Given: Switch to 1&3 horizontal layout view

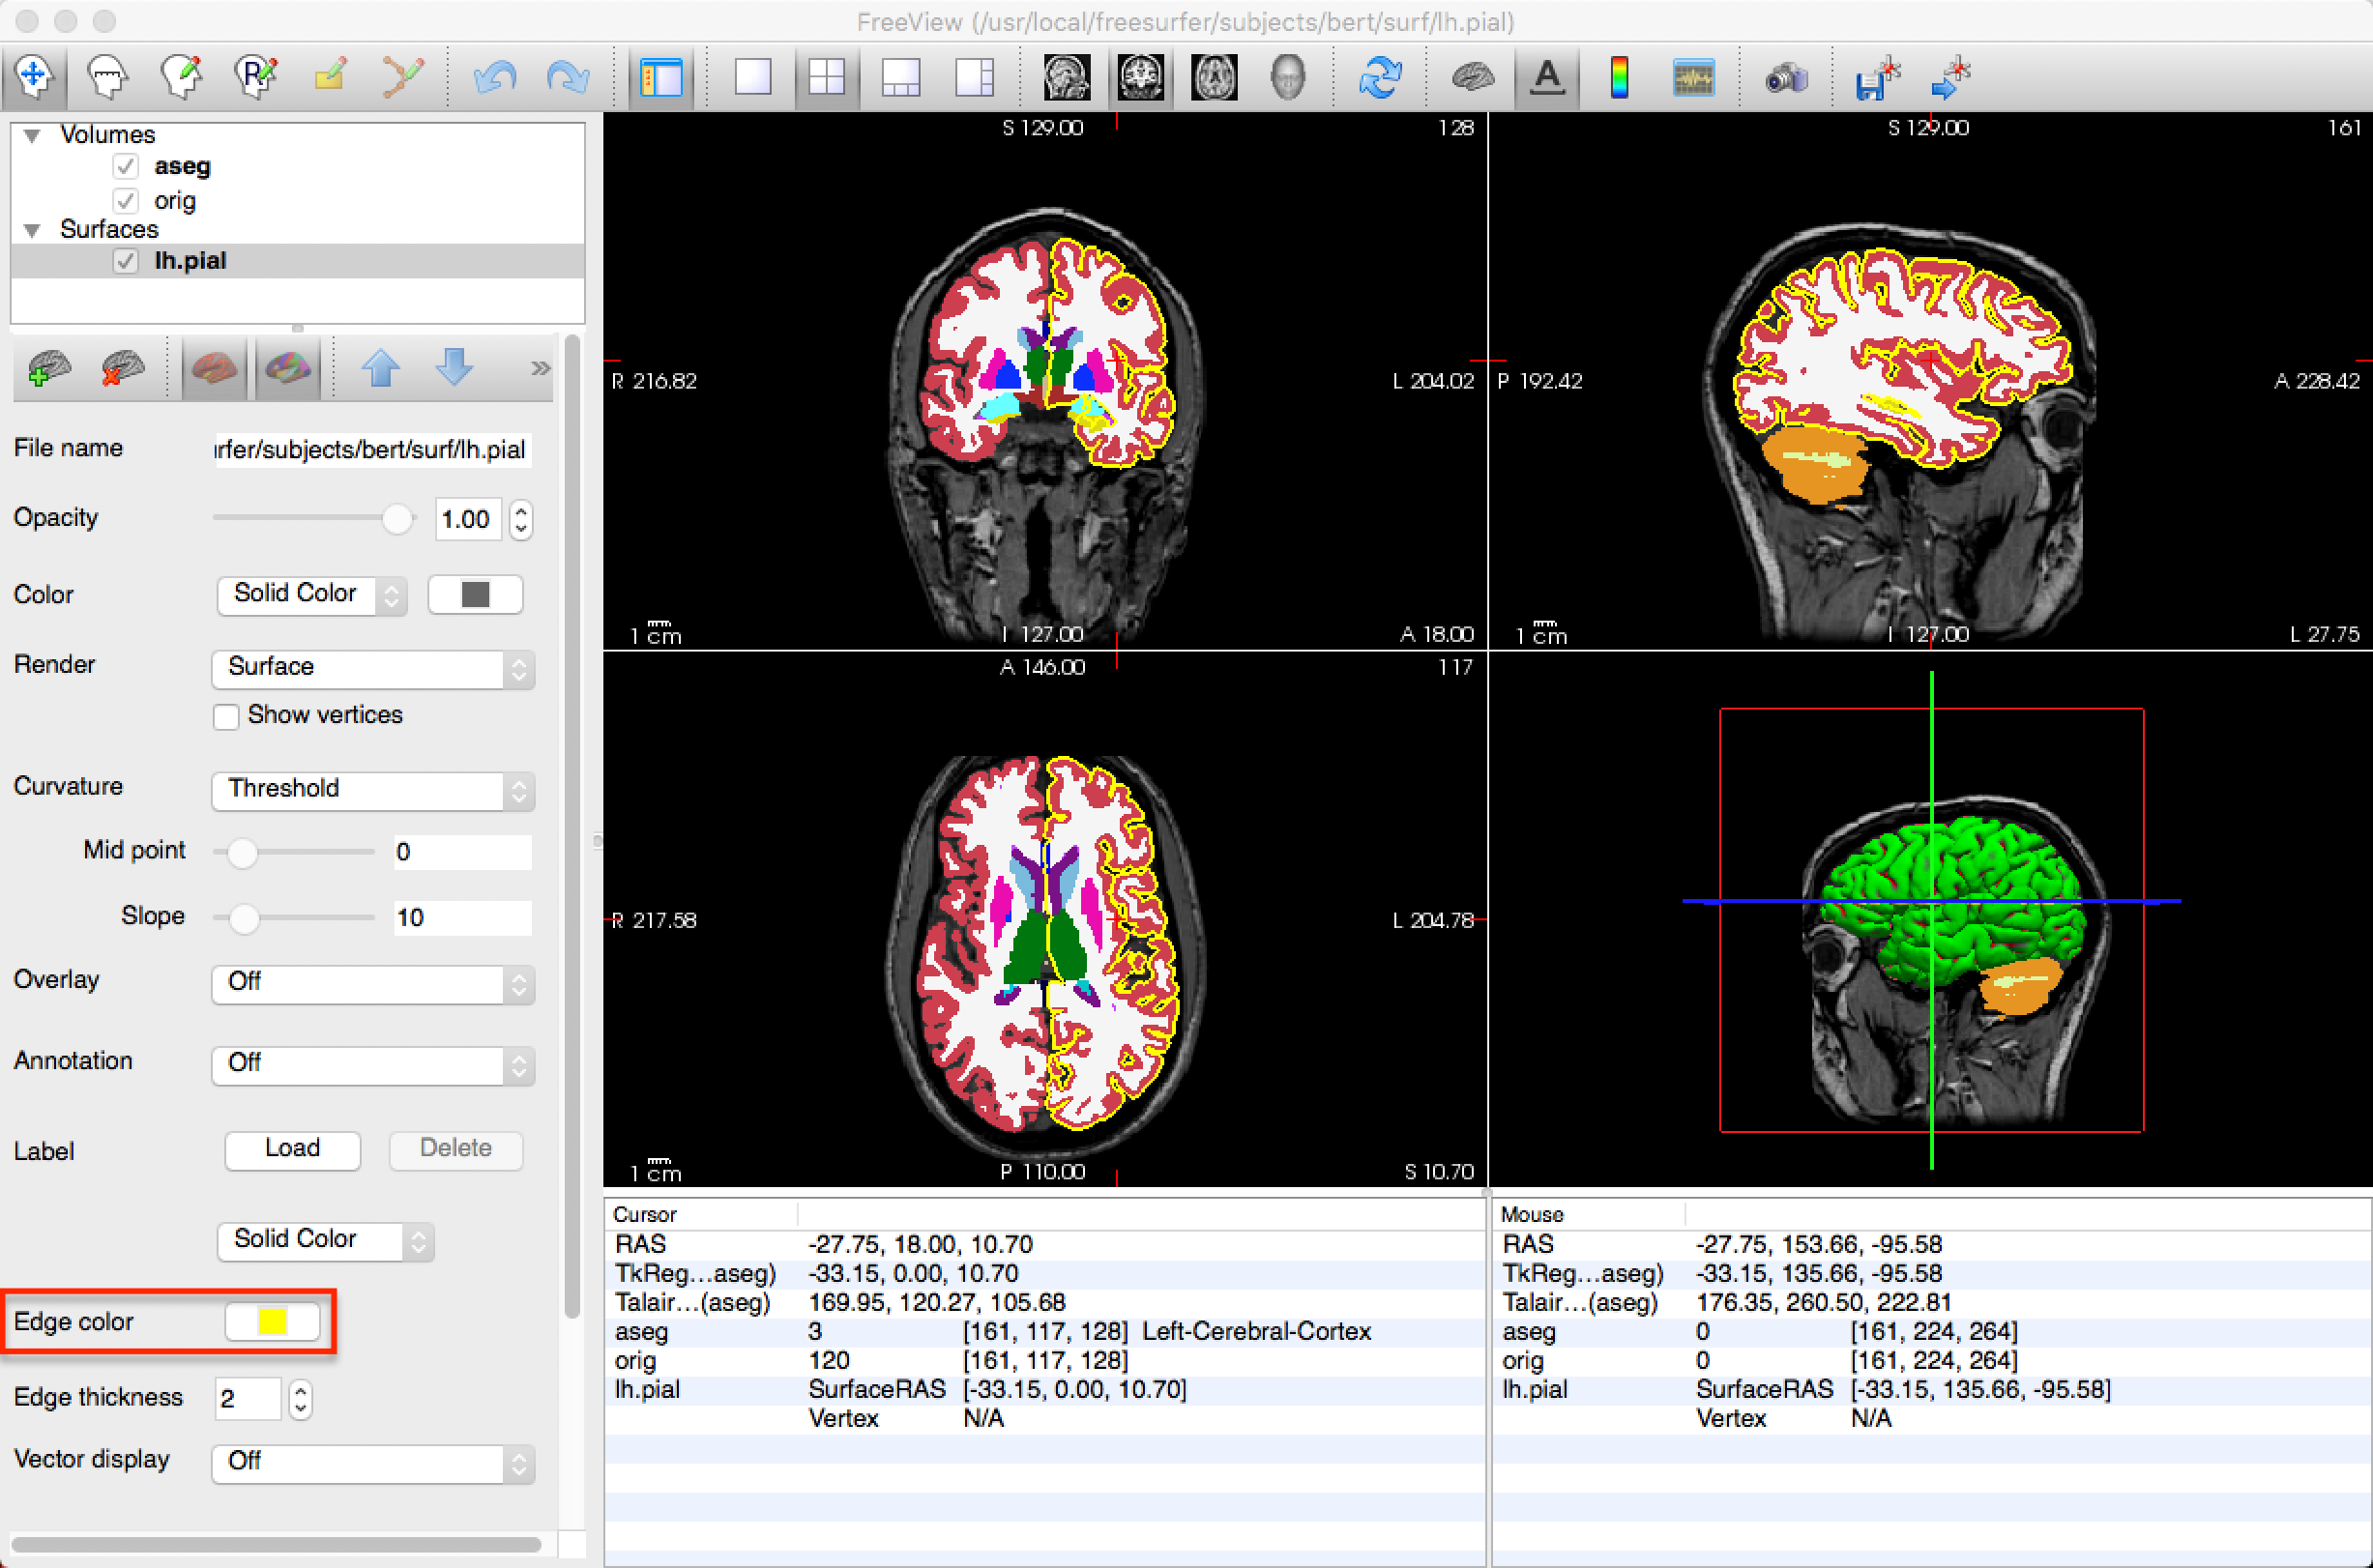Looking at the screenshot, I should coord(974,77).
